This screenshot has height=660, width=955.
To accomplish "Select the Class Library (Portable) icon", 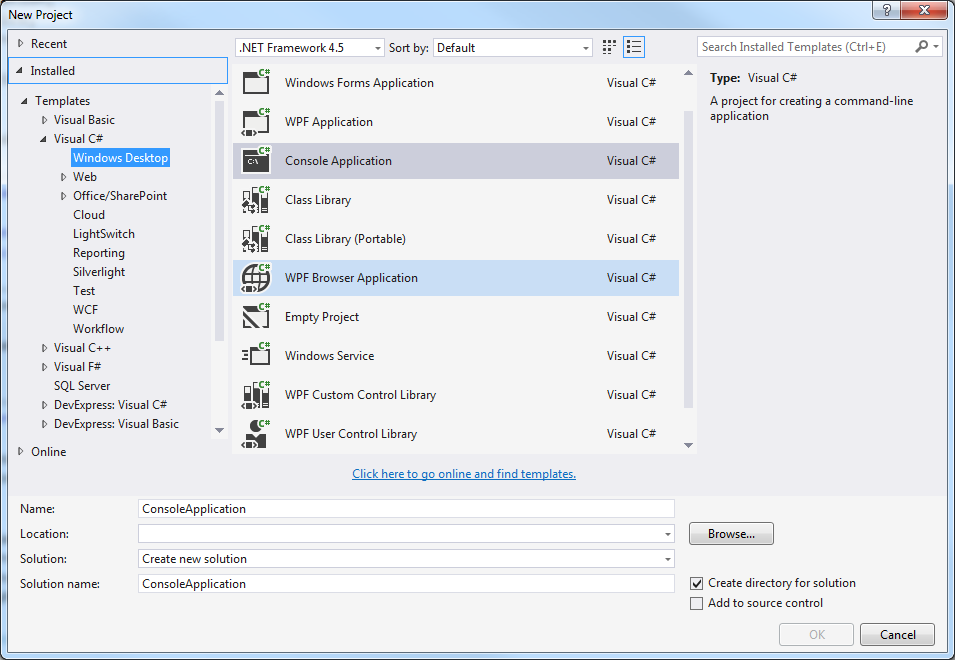I will (256, 239).
